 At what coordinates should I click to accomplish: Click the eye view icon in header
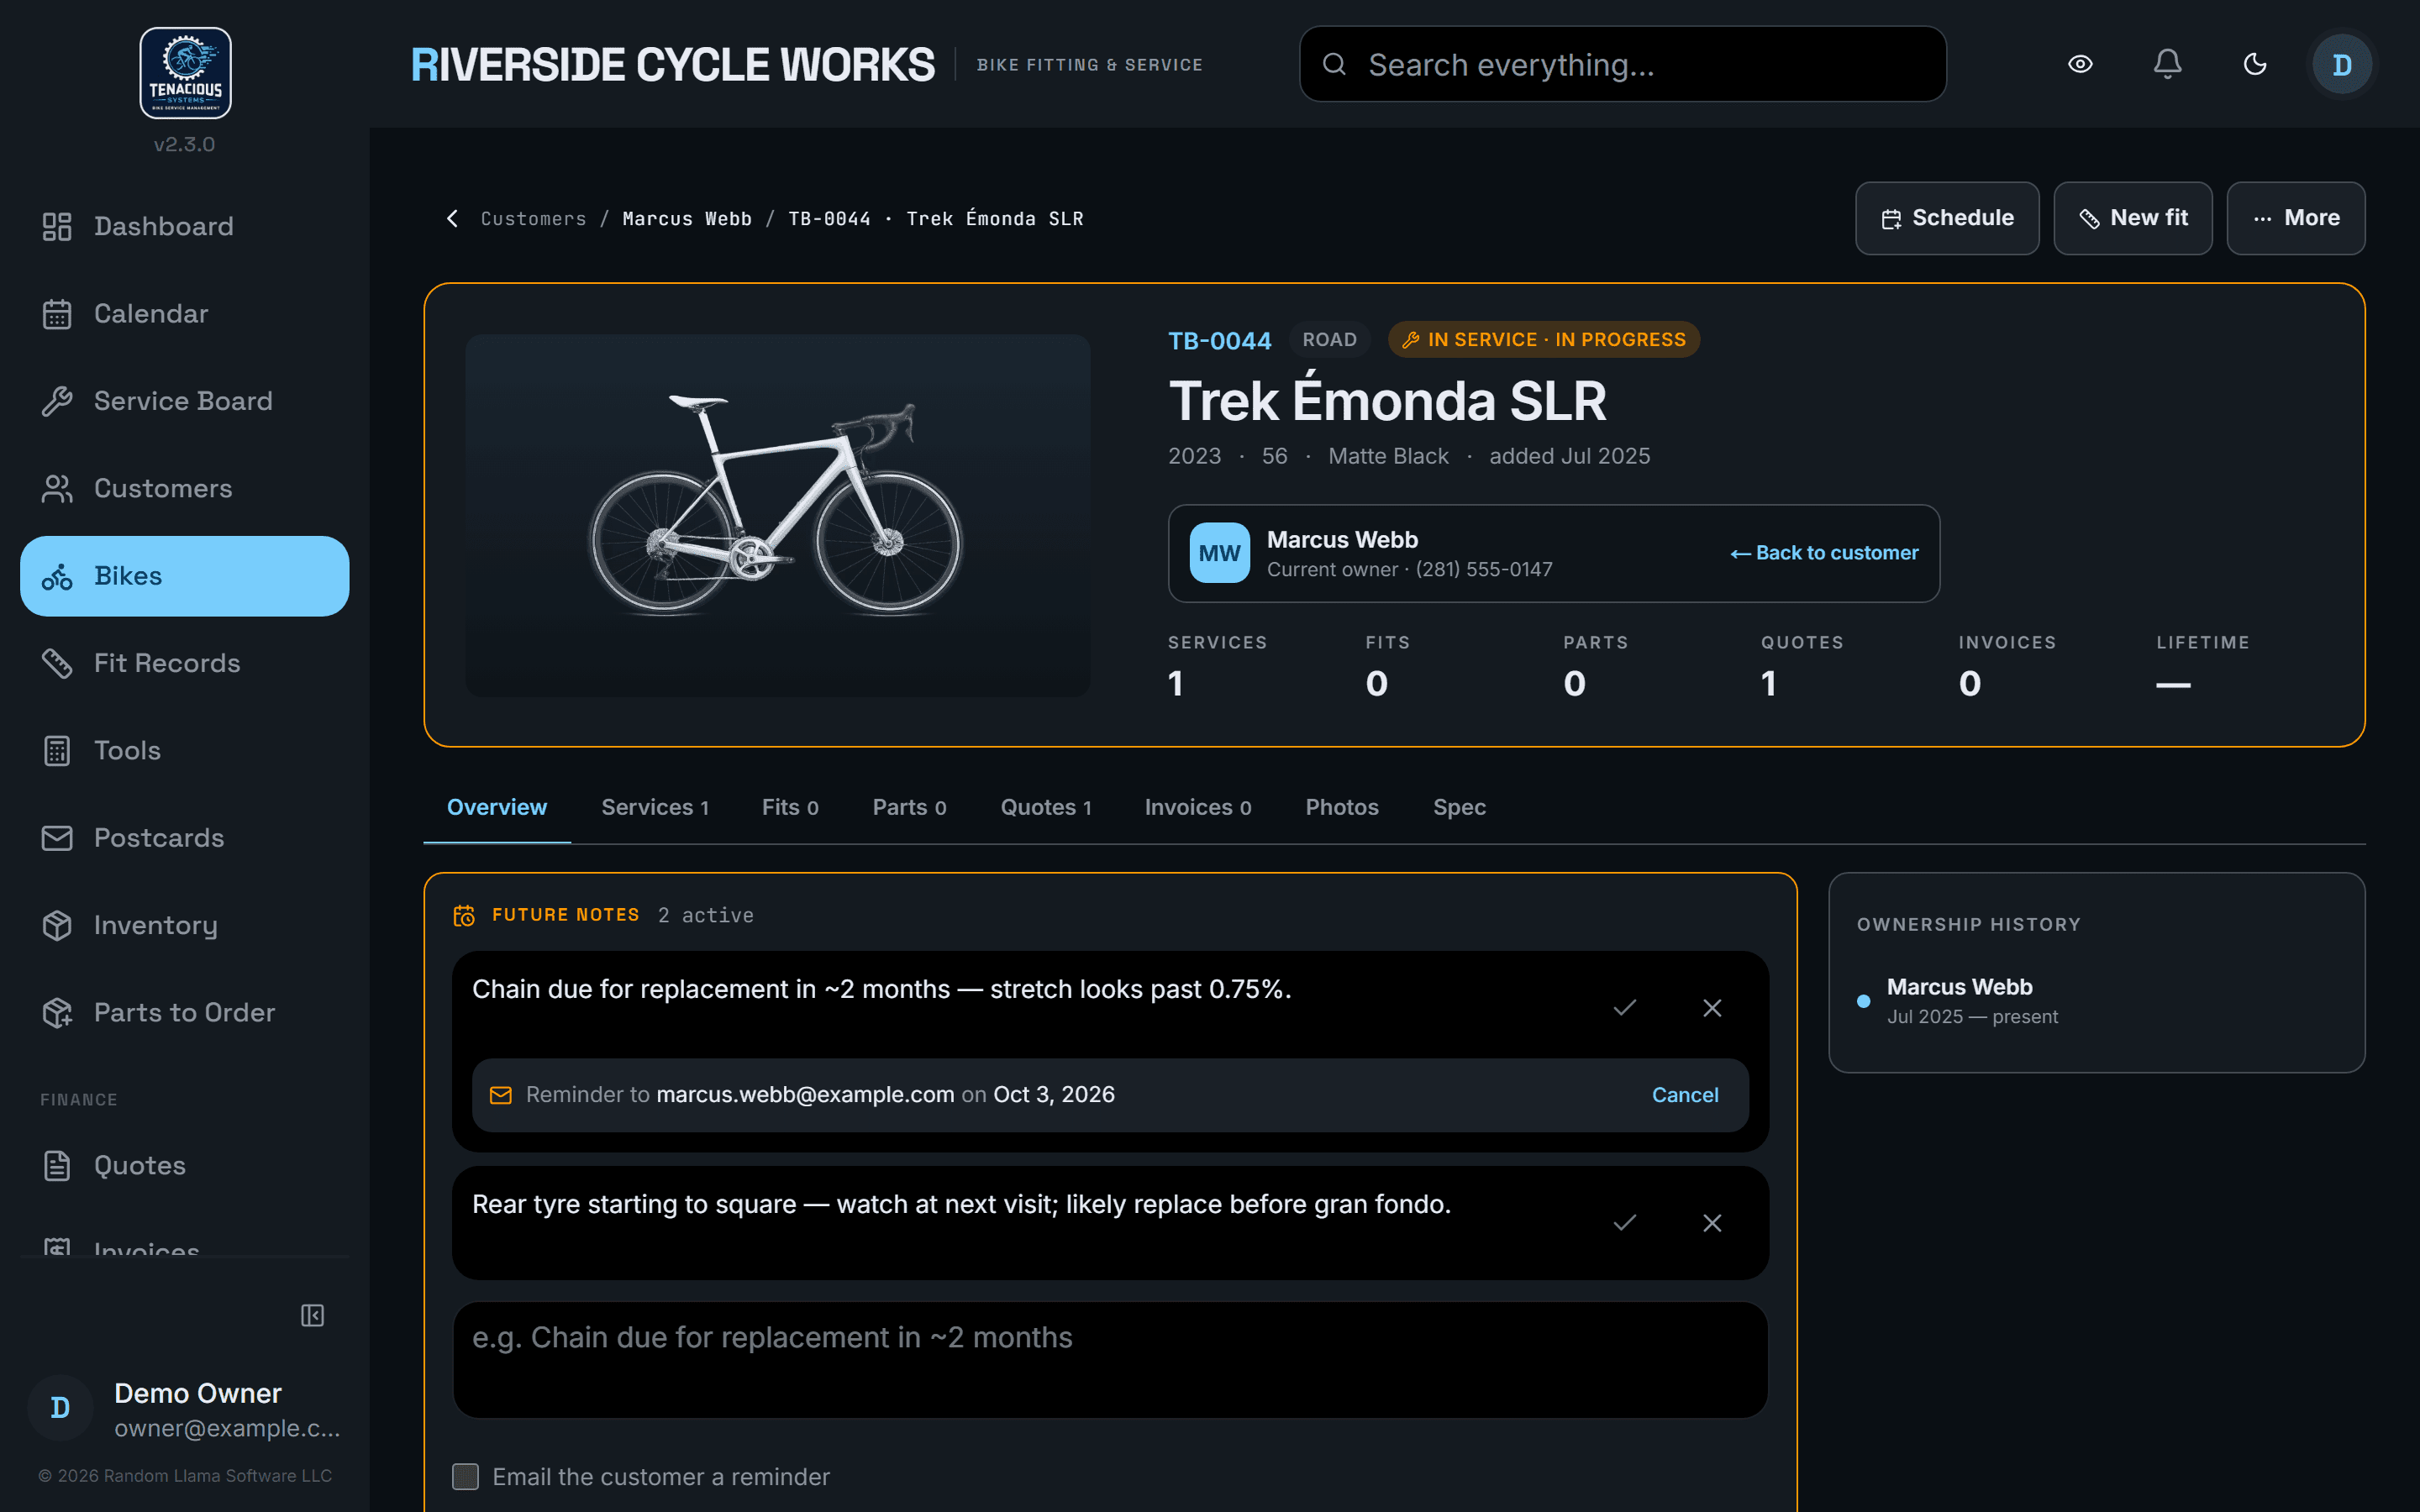pyautogui.click(x=2080, y=64)
